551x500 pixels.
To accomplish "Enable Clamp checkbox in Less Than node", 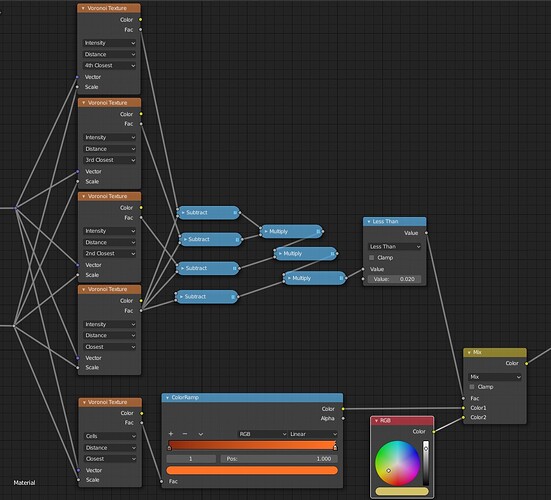I will 371,258.
